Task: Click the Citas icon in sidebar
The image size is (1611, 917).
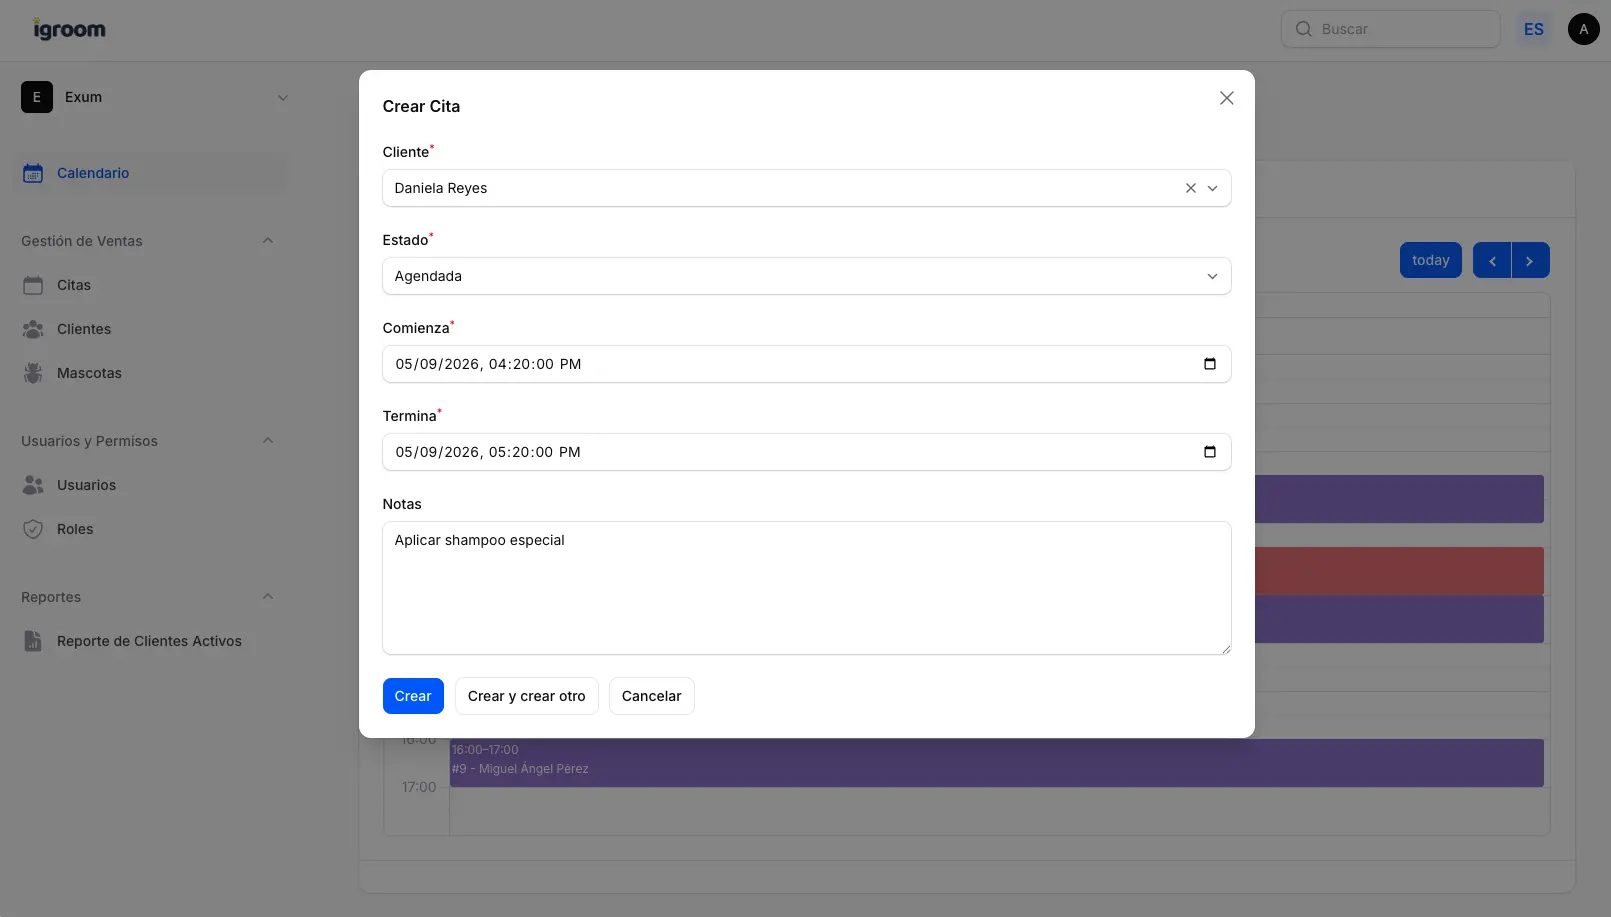Action: pos(33,285)
